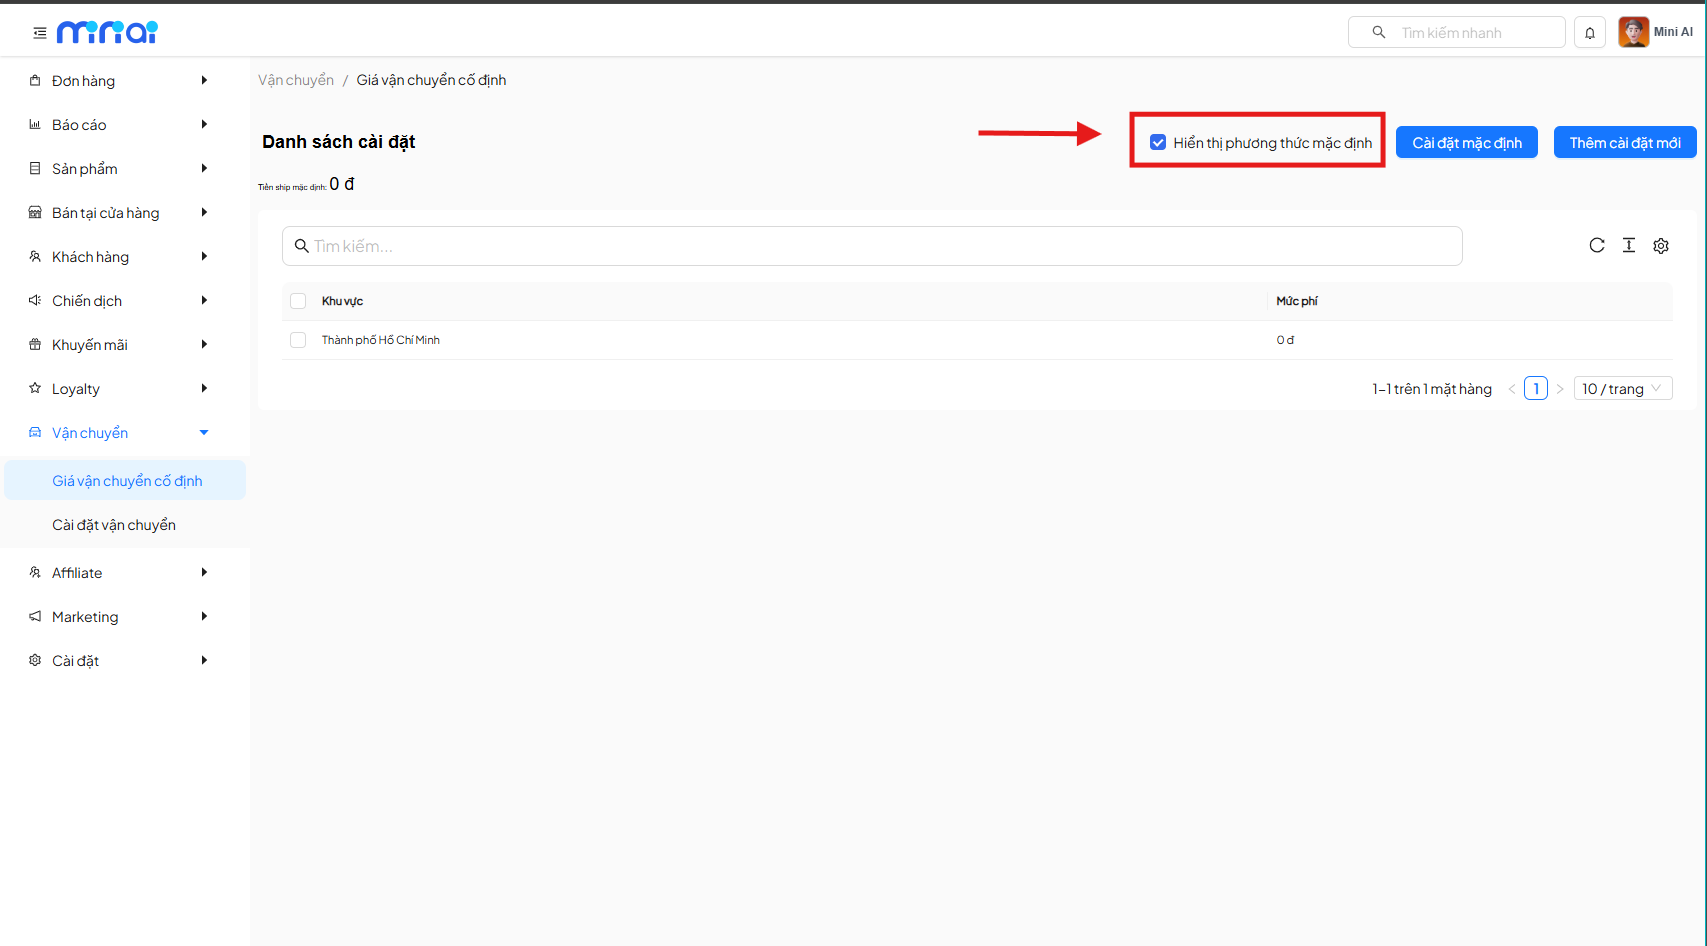1707x946 pixels.
Task: Go to next page arrow in pagination
Action: pyautogui.click(x=1560, y=389)
